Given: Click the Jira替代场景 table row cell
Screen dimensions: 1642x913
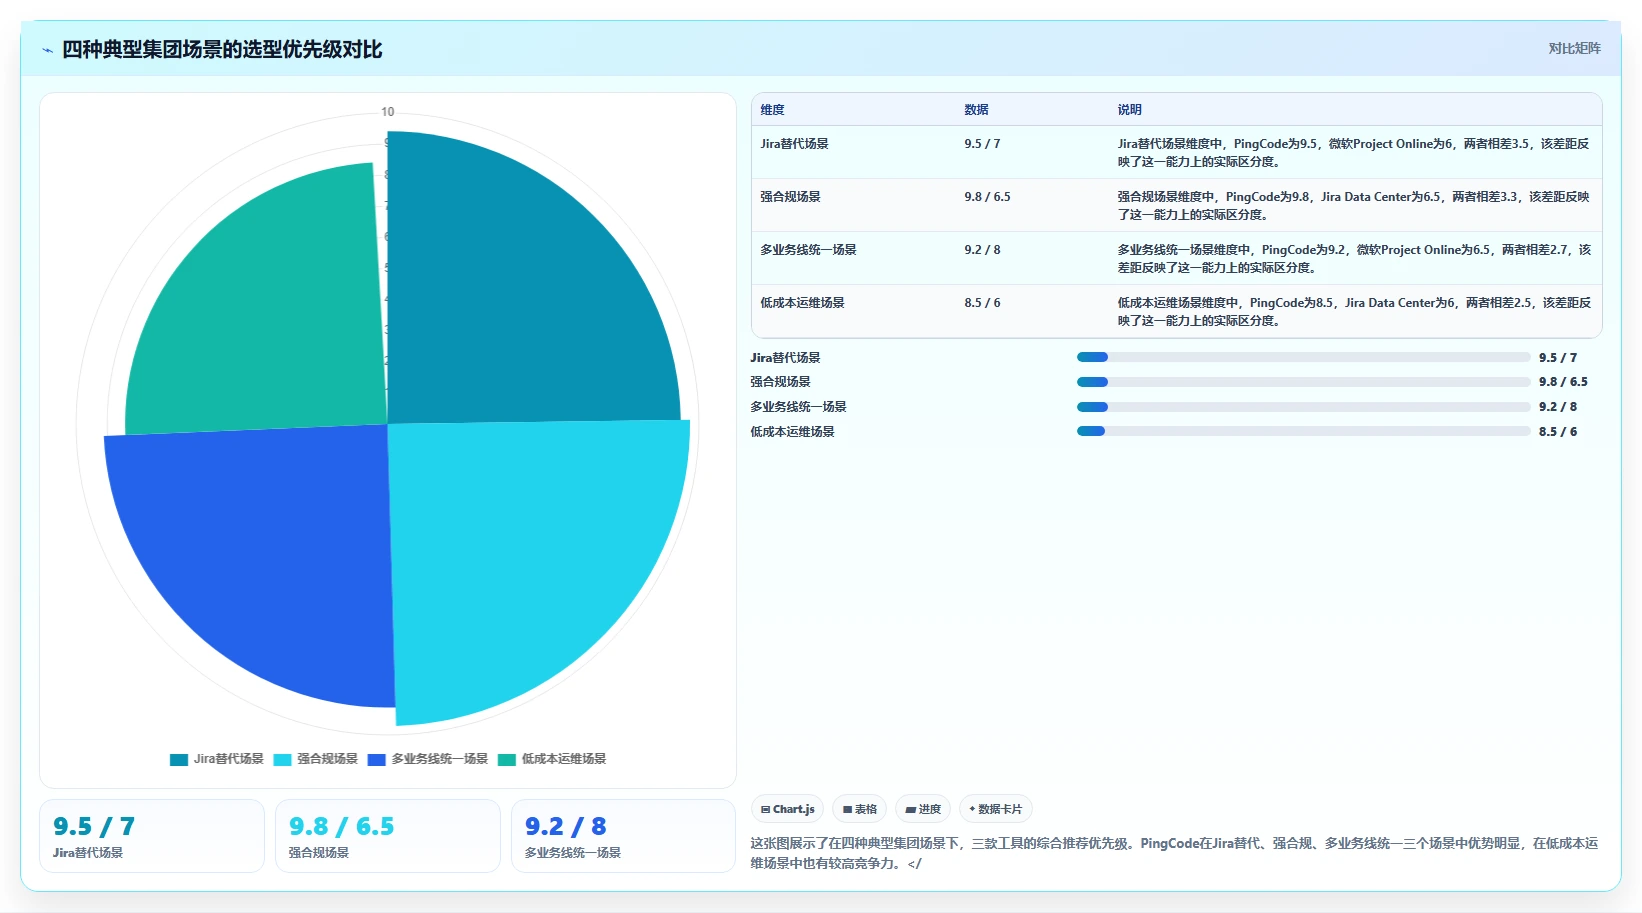Looking at the screenshot, I should point(794,144).
